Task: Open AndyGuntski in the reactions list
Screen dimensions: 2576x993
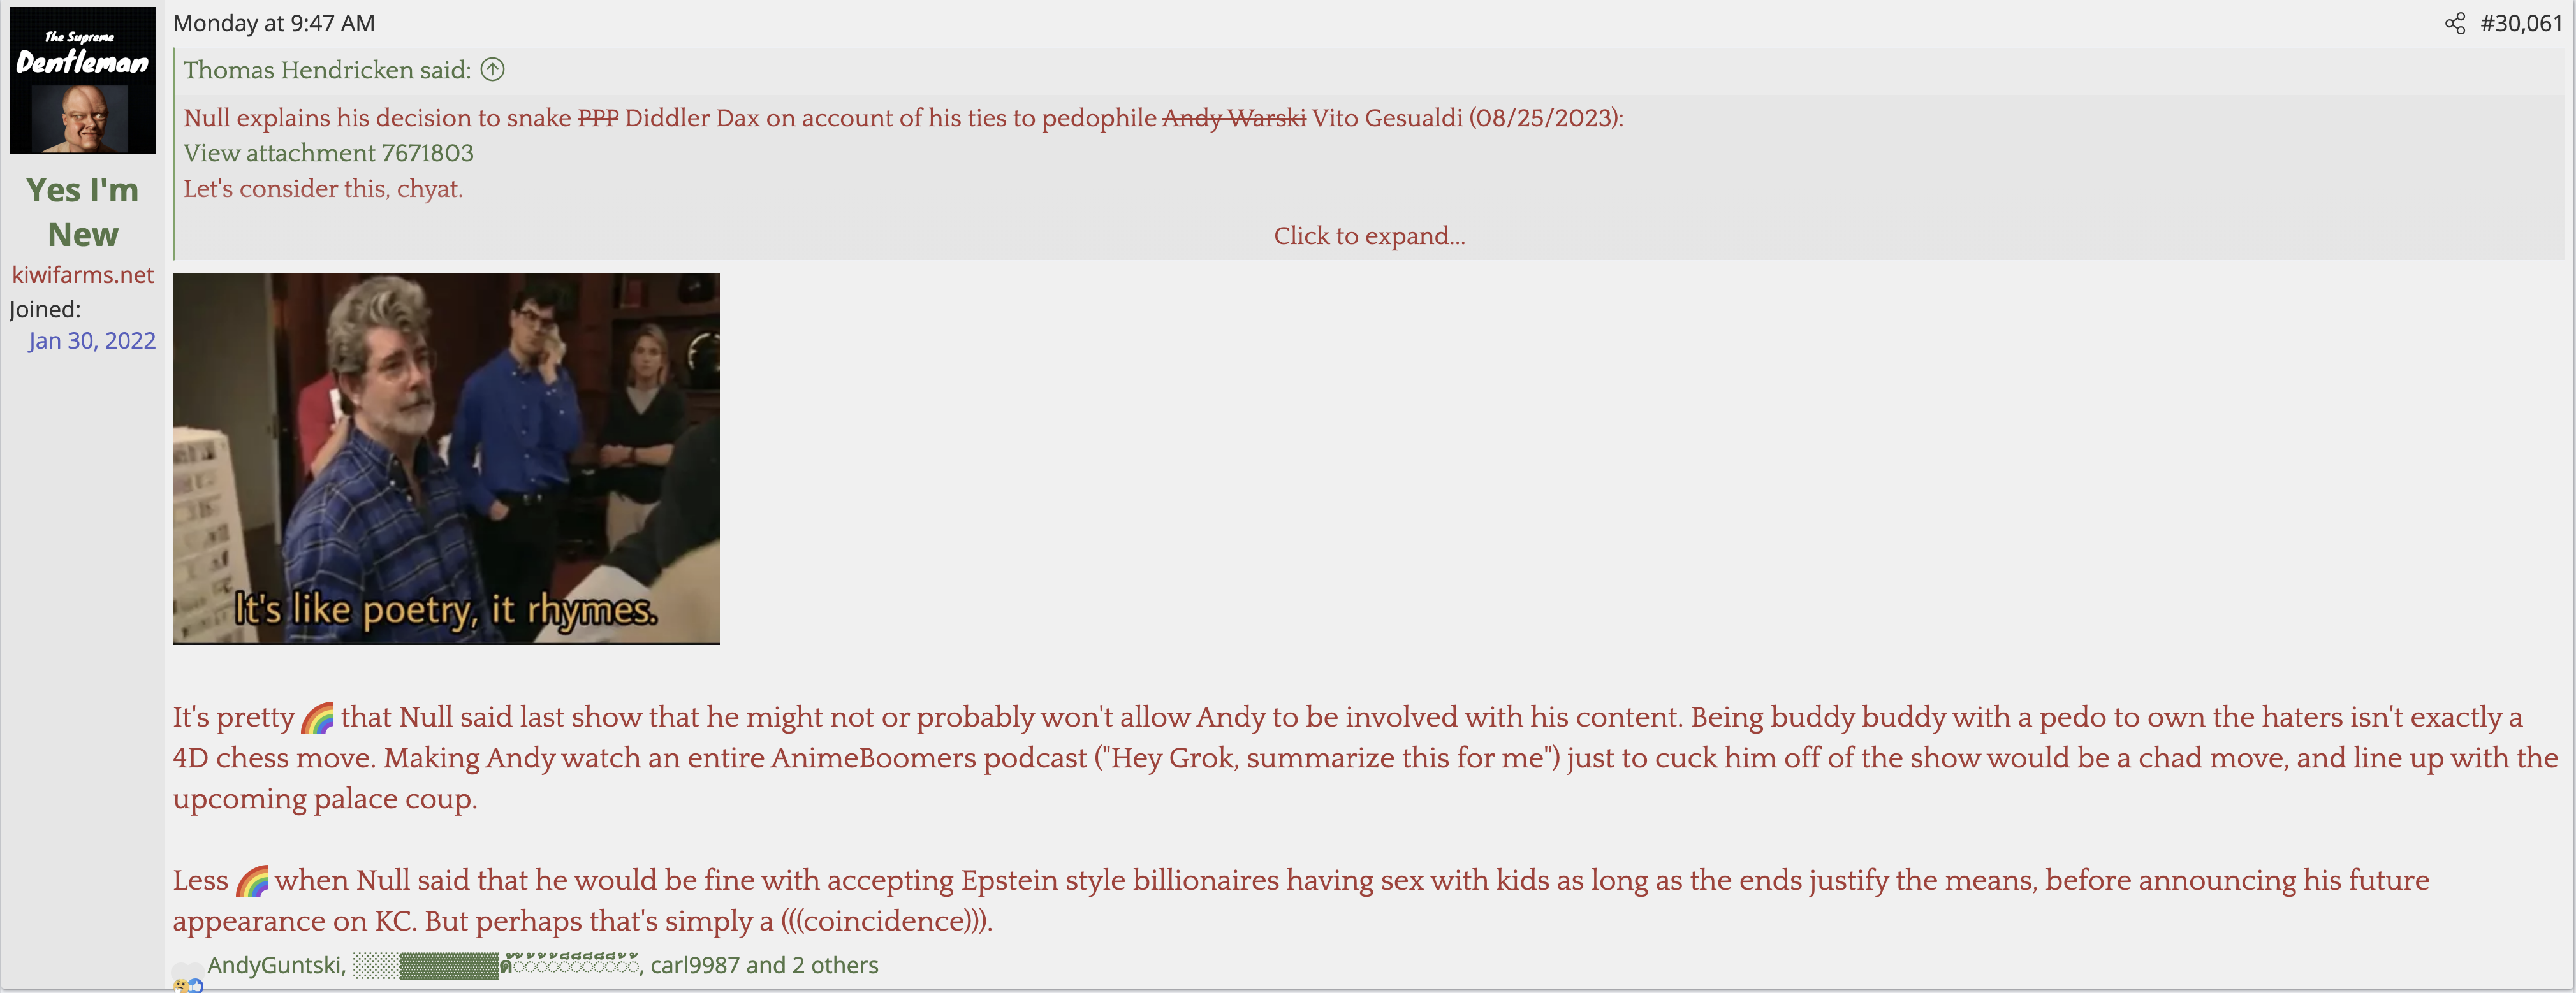Action: click(x=274, y=965)
